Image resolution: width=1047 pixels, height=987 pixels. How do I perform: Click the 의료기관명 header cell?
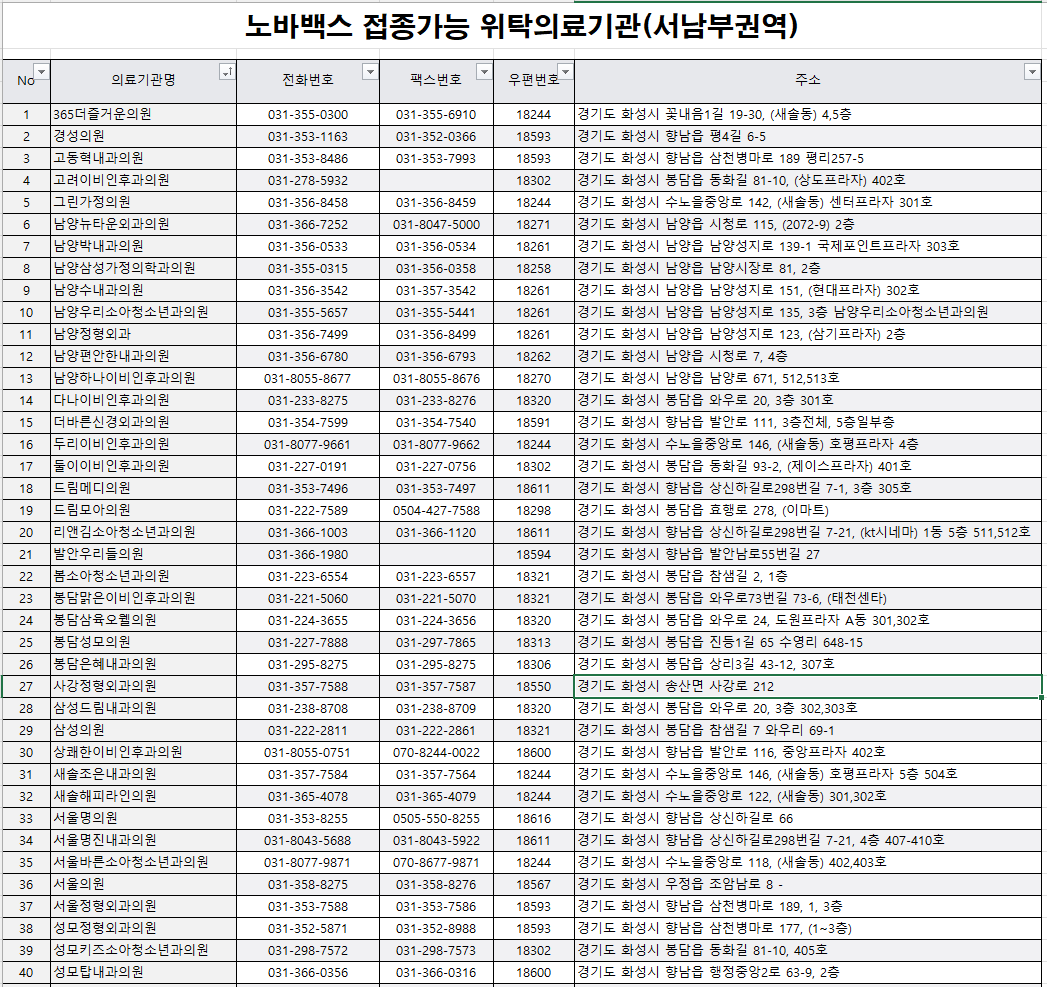[x=144, y=81]
